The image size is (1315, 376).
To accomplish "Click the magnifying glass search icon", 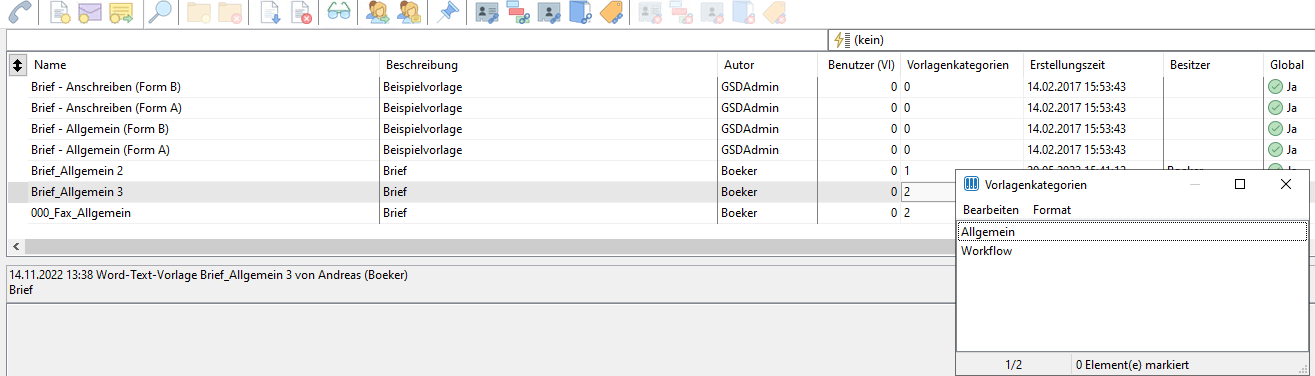I will (x=159, y=12).
